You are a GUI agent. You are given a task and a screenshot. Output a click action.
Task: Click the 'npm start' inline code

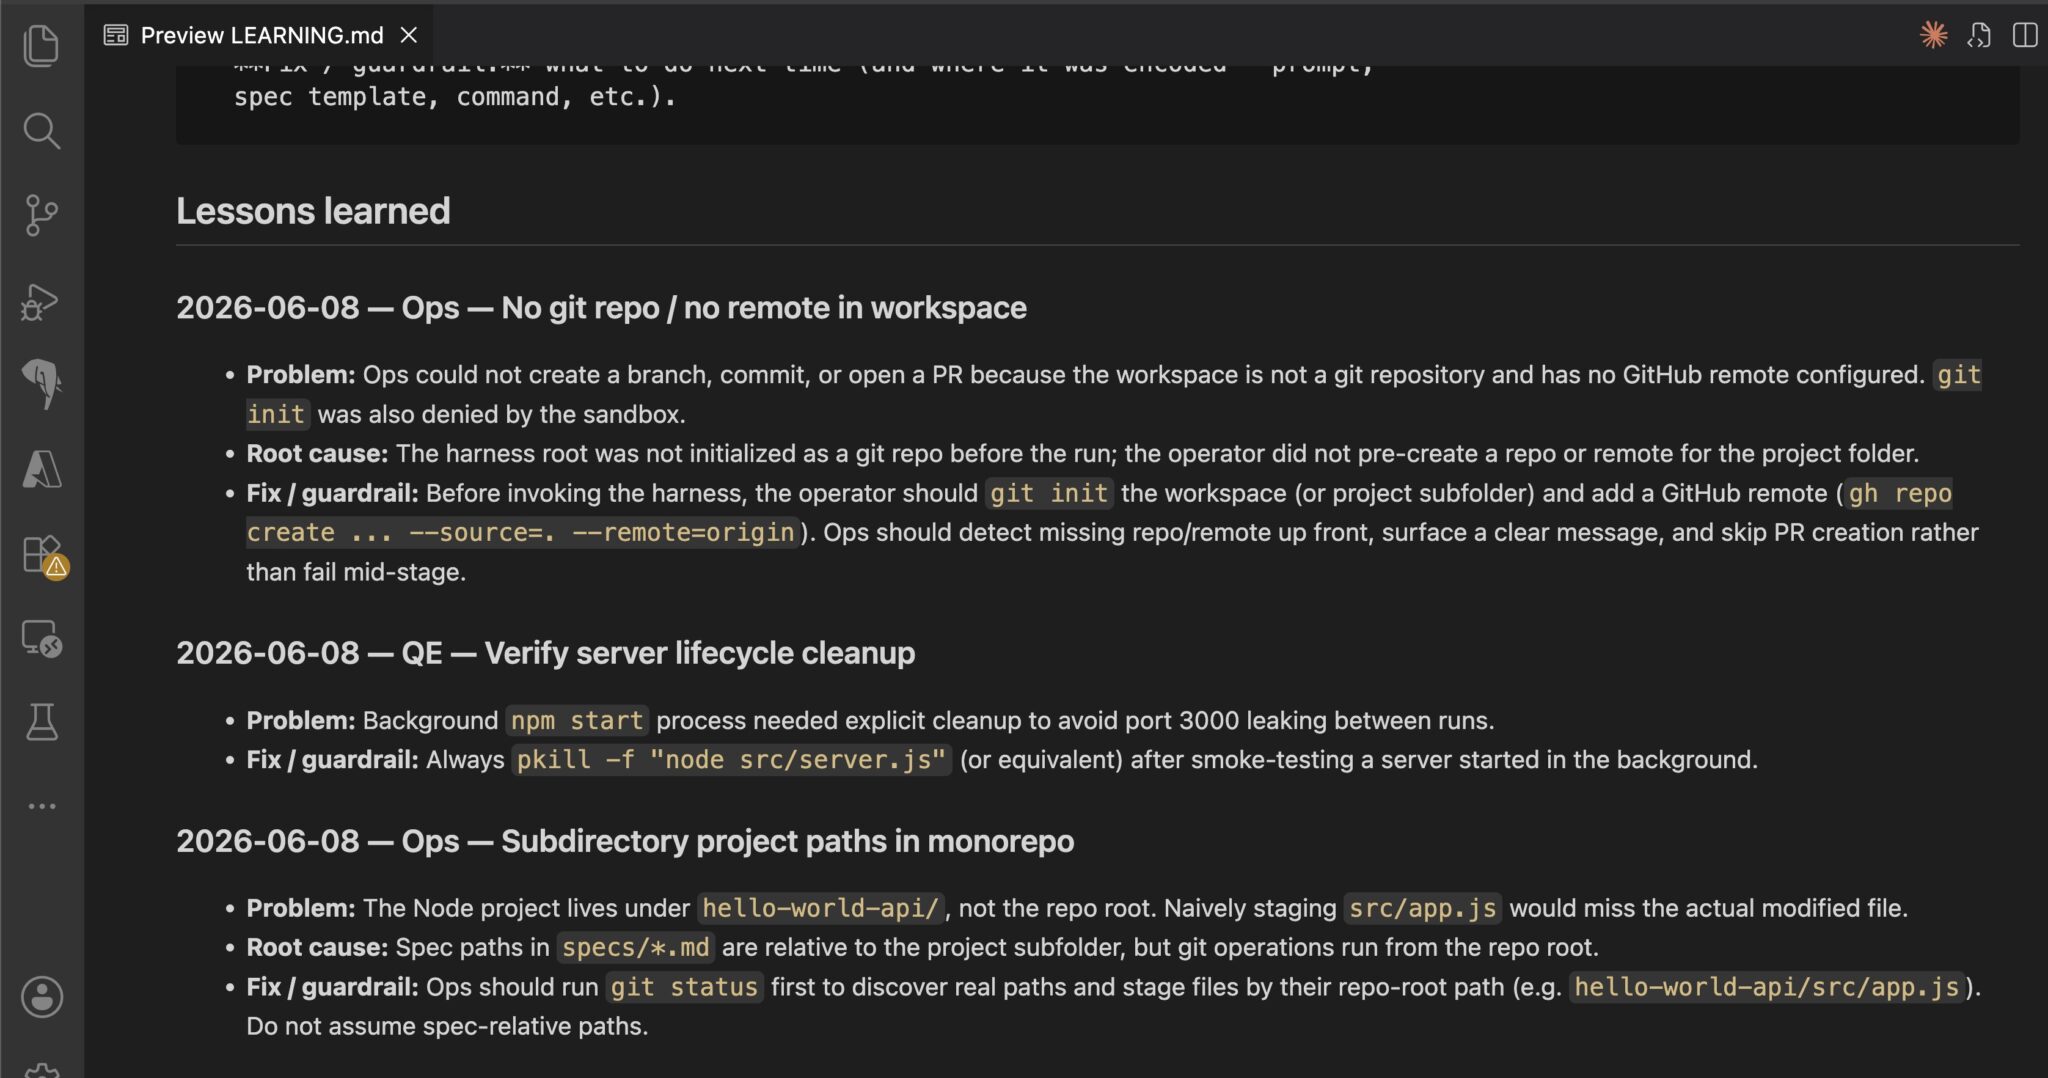coord(577,721)
